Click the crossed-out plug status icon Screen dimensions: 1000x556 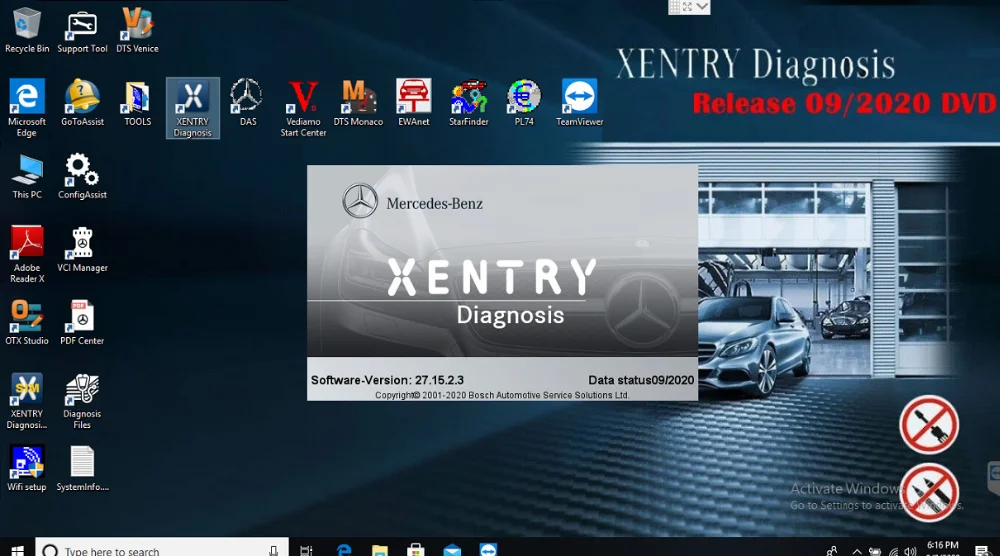929,425
